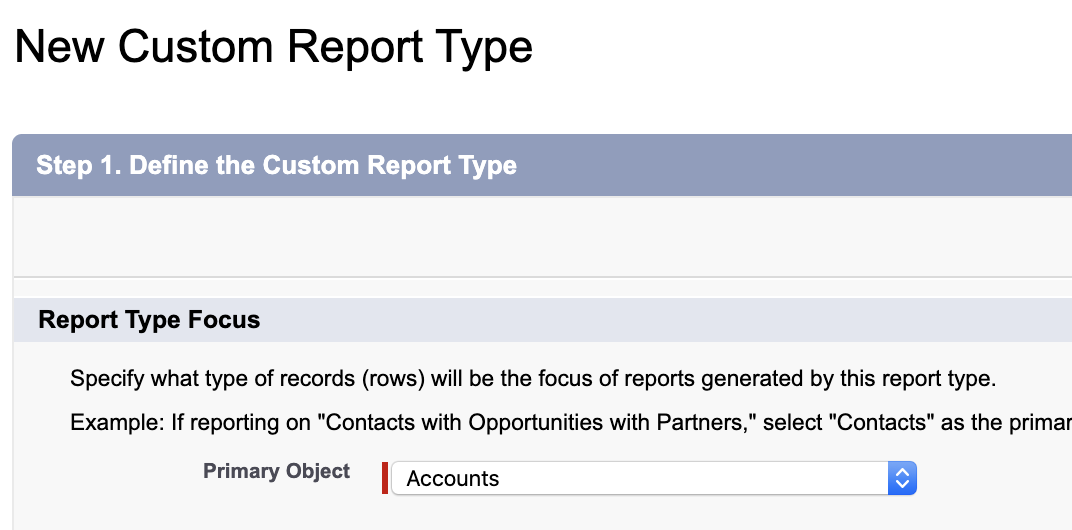Click the New Custom Report Type title
The height and width of the screenshot is (530, 1072).
click(273, 47)
